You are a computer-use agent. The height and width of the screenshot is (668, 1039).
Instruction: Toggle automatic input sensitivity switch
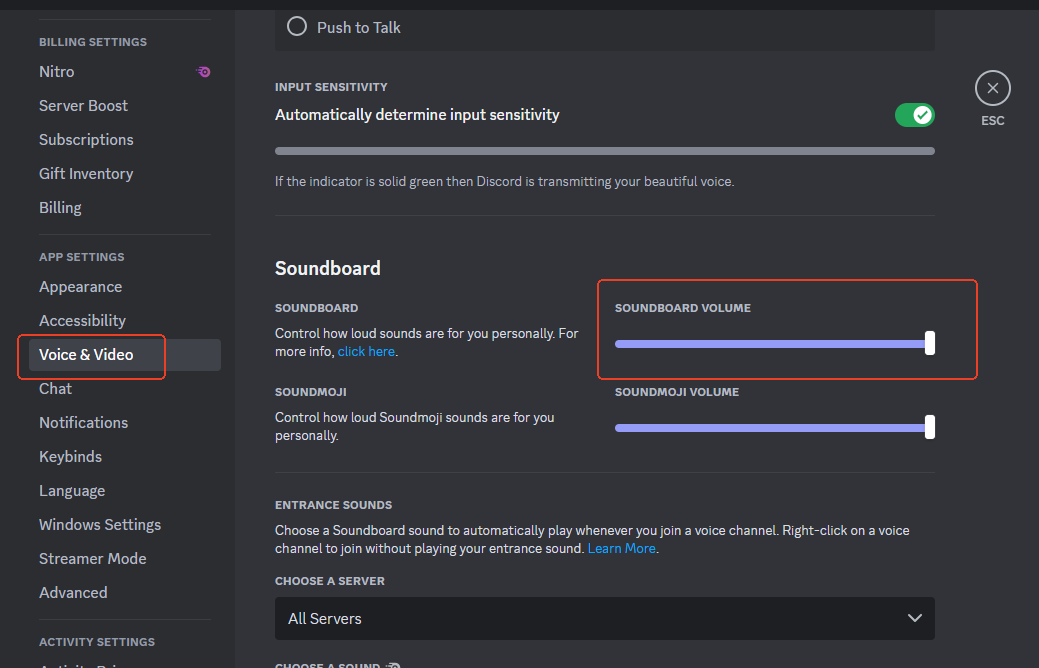(914, 115)
